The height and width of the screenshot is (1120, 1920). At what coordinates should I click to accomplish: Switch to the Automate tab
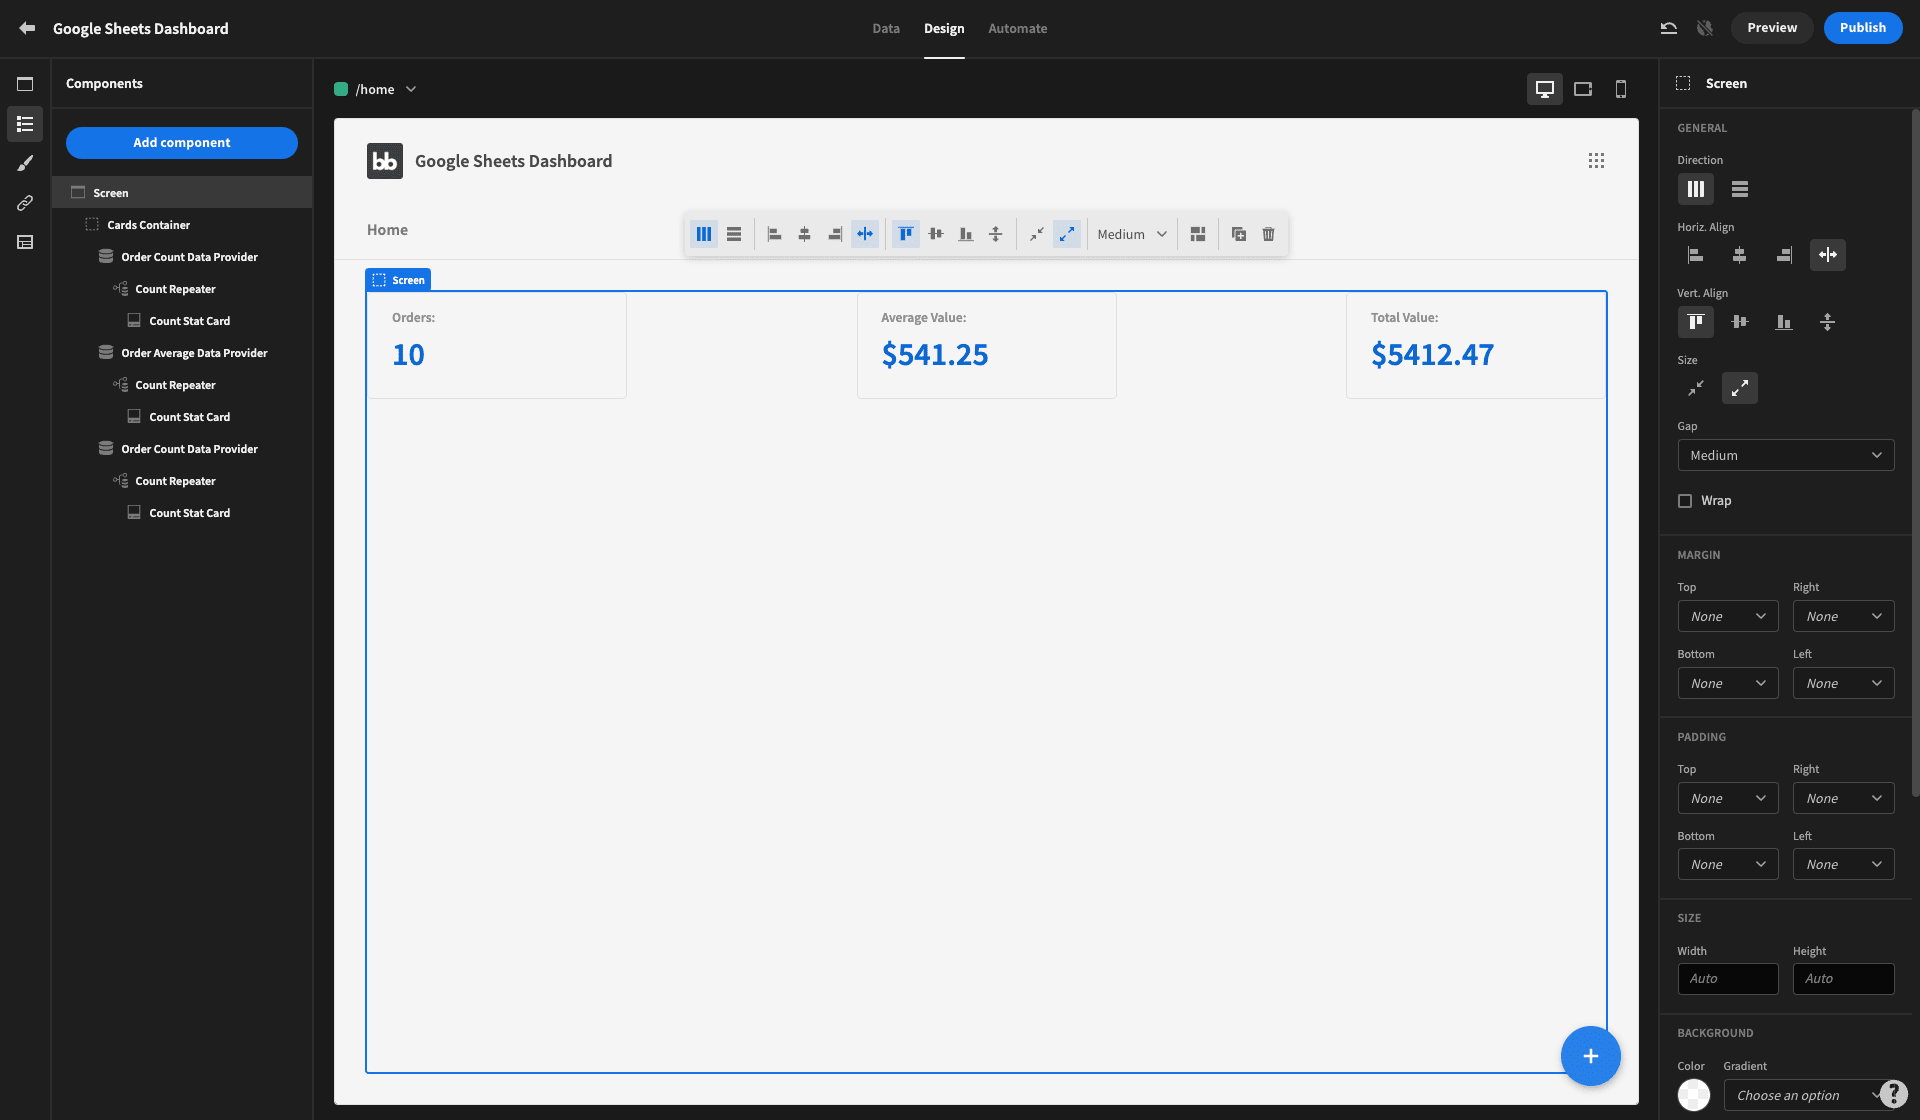point(1017,28)
